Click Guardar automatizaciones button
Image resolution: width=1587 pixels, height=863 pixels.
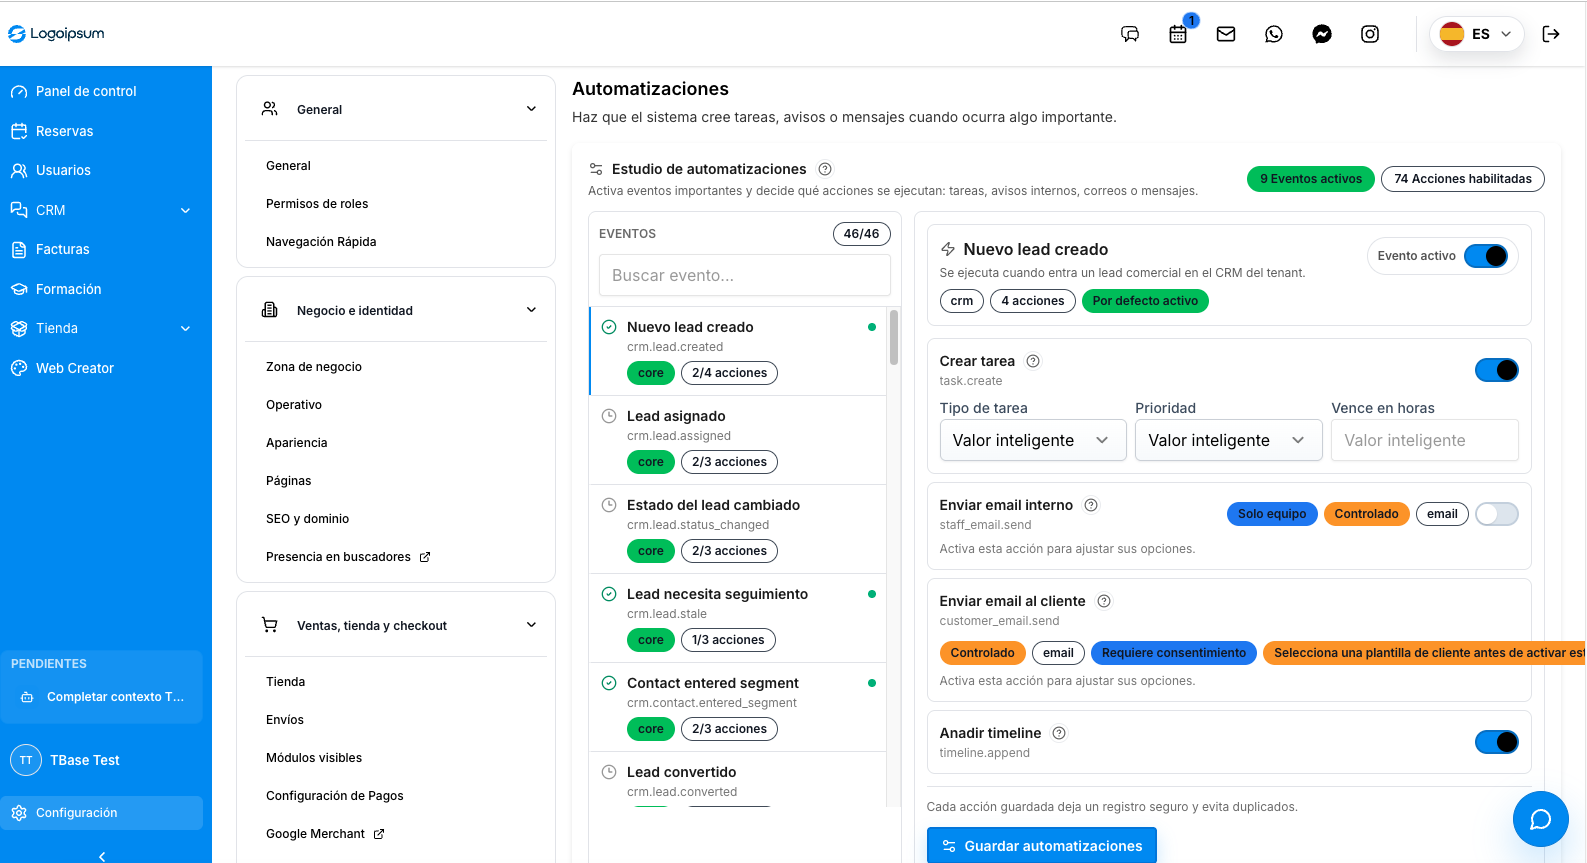[1042, 845]
